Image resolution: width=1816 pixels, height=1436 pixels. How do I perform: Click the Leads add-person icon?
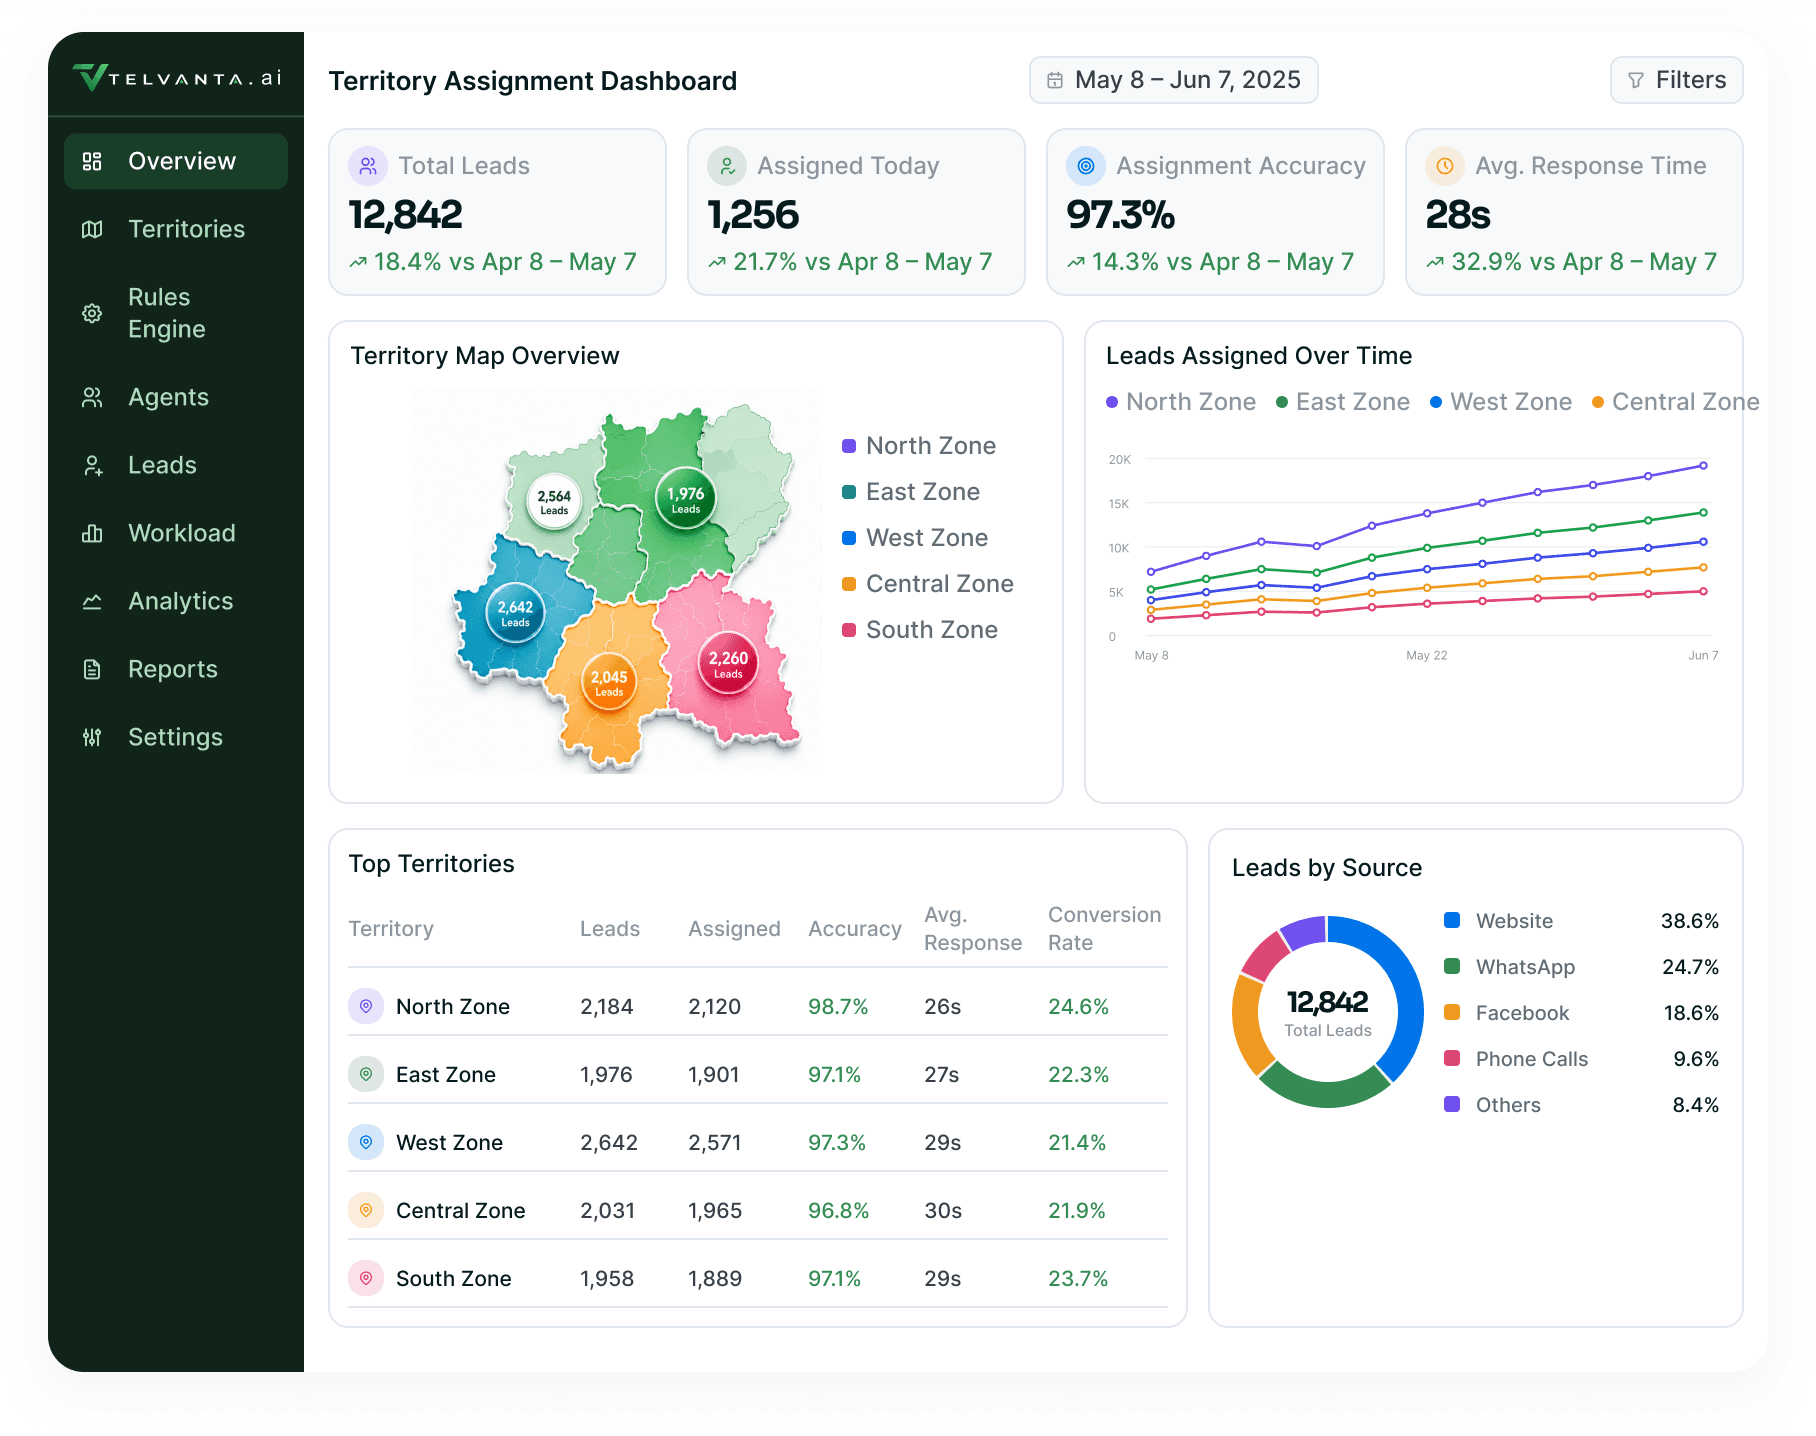click(92, 465)
